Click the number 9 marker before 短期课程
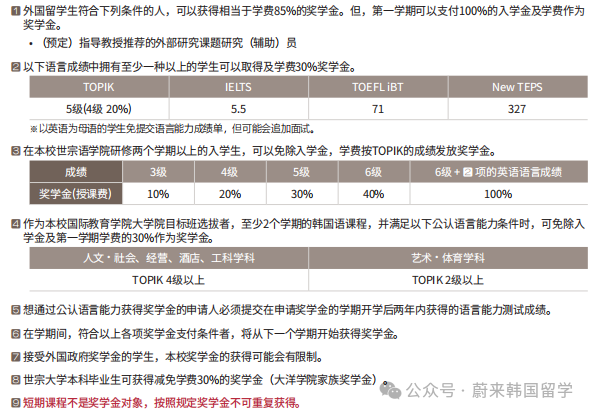The image size is (592, 414). click(x=15, y=403)
